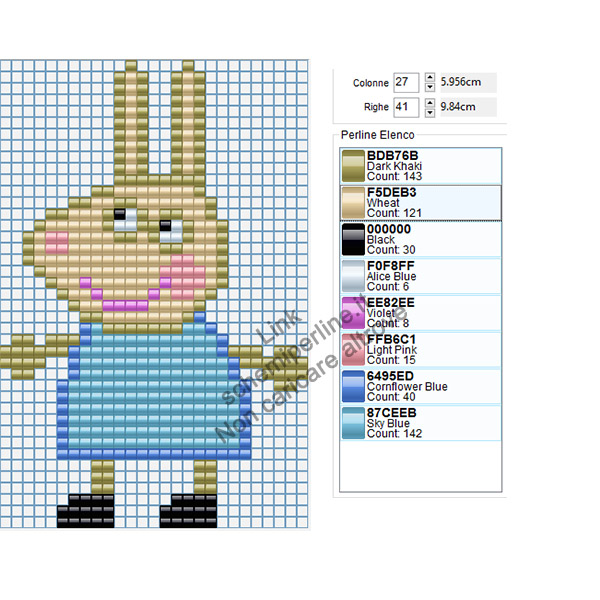The image size is (600, 600).
Task: Select the Violet EE82EE swatch
Action: click(x=353, y=313)
